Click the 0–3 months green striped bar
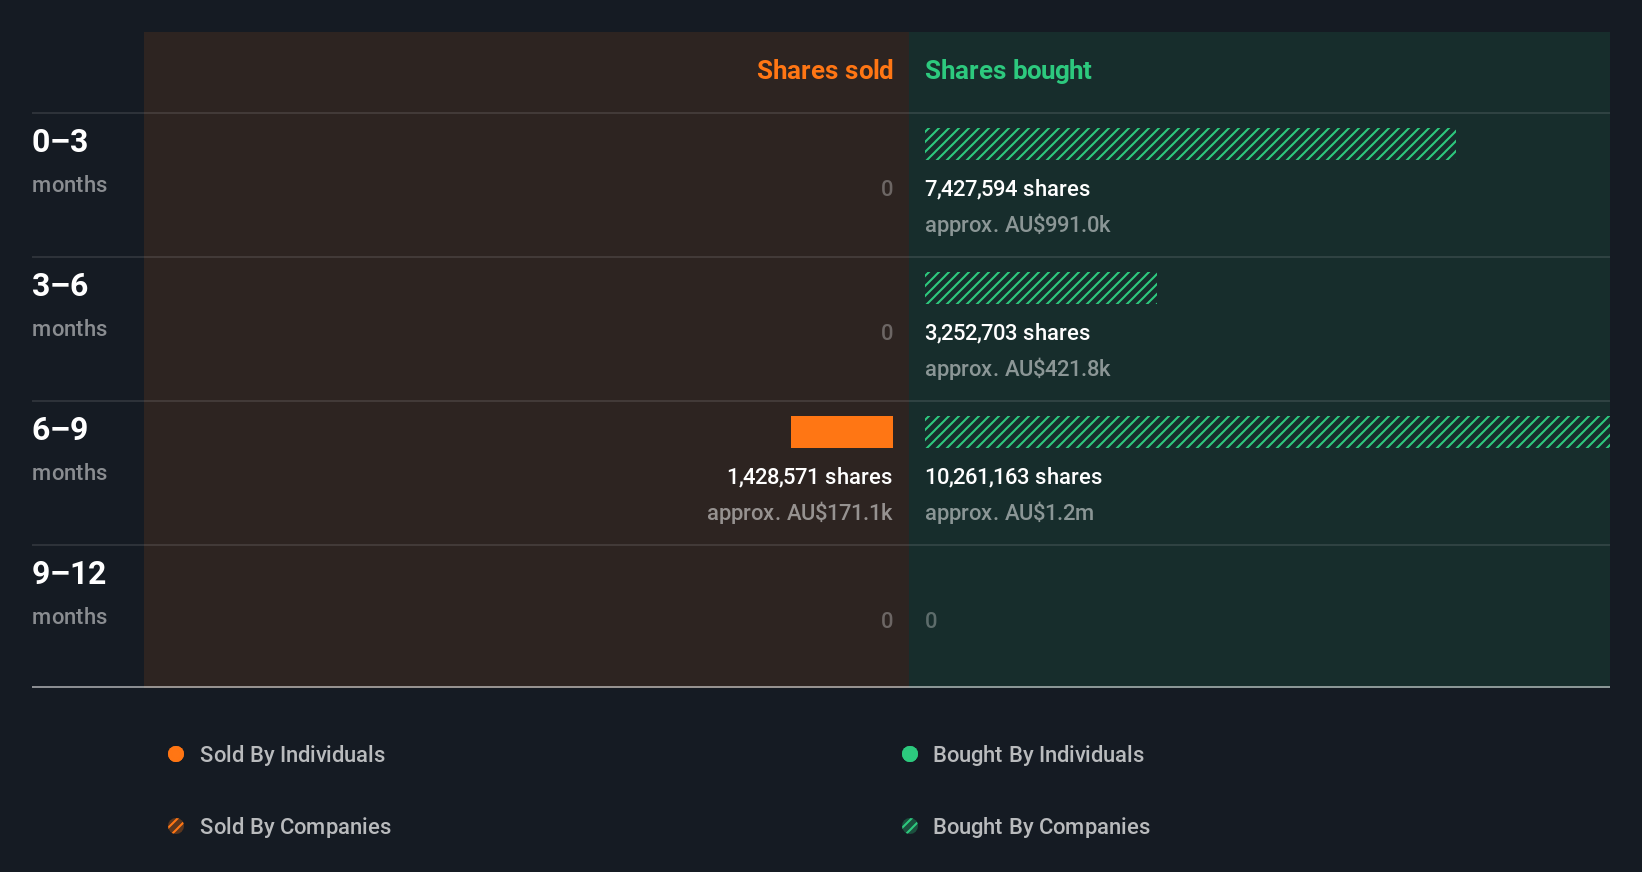The image size is (1642, 872). coord(1190,144)
